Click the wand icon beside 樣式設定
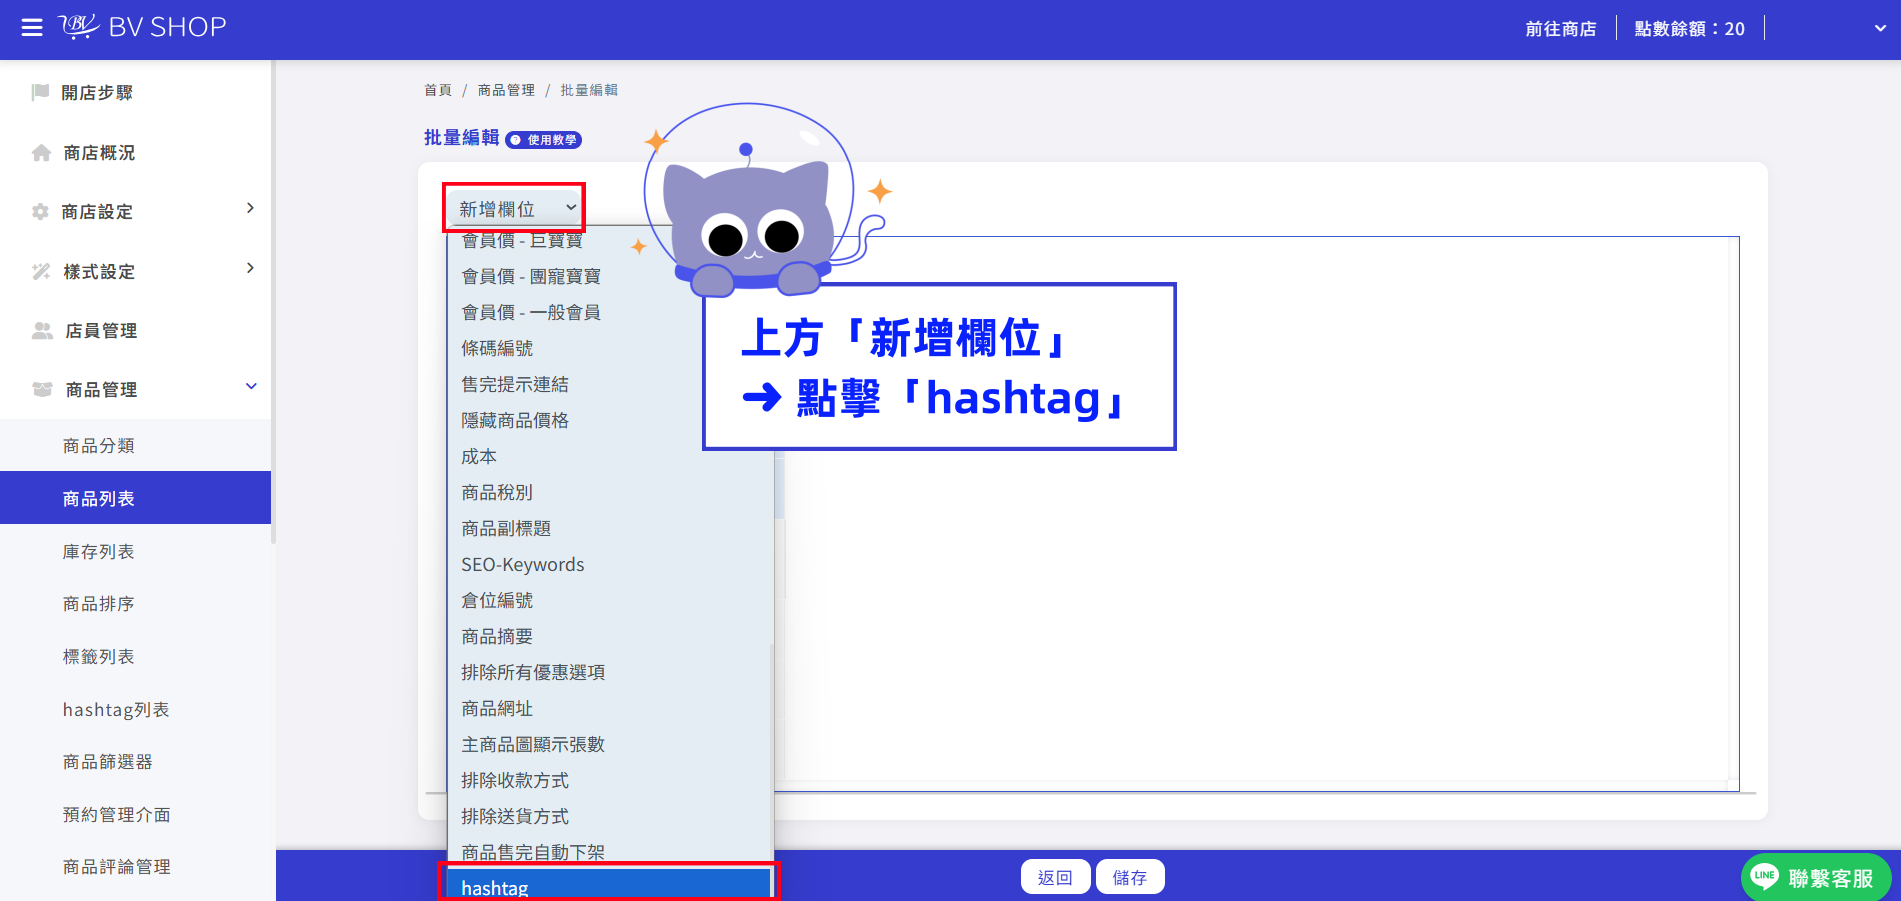The width and height of the screenshot is (1901, 901). [41, 272]
